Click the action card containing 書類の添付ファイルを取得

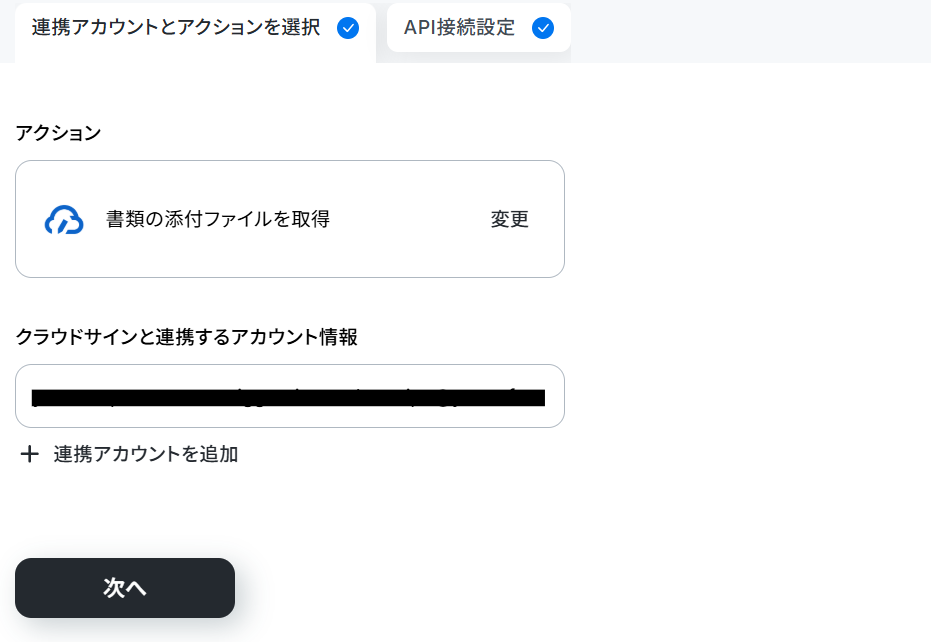(x=290, y=219)
